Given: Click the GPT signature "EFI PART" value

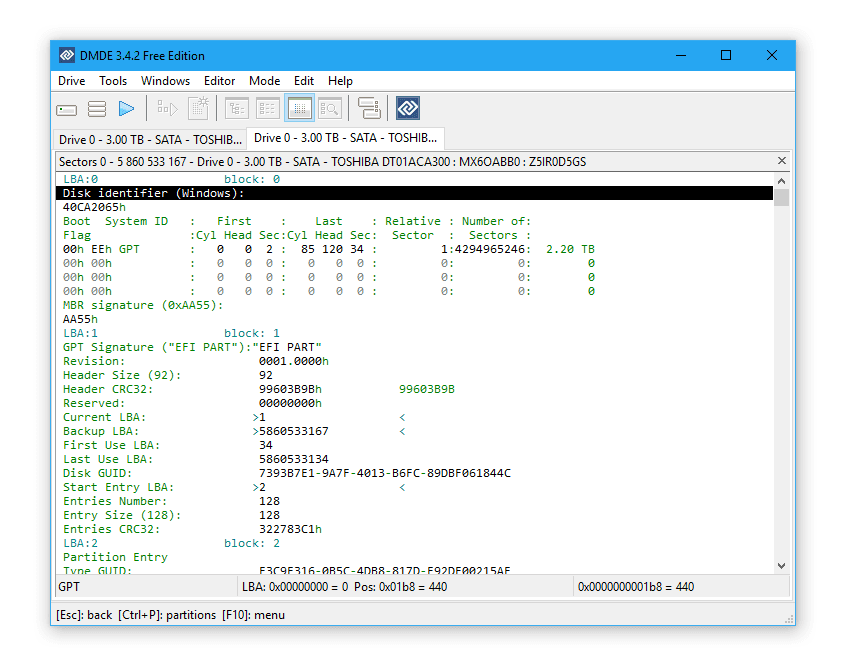Looking at the screenshot, I should point(287,348).
